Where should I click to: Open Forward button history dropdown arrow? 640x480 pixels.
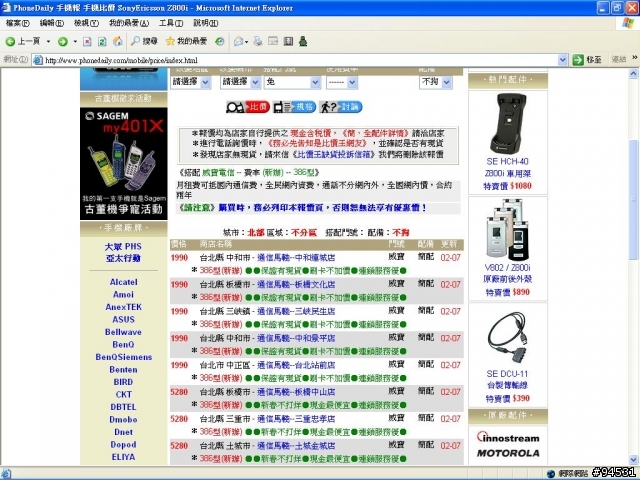click(x=75, y=41)
